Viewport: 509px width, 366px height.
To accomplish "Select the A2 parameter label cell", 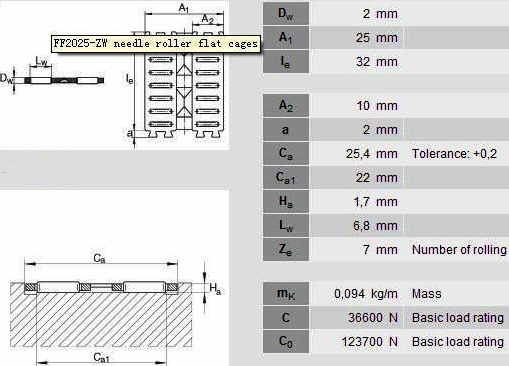I will [286, 106].
